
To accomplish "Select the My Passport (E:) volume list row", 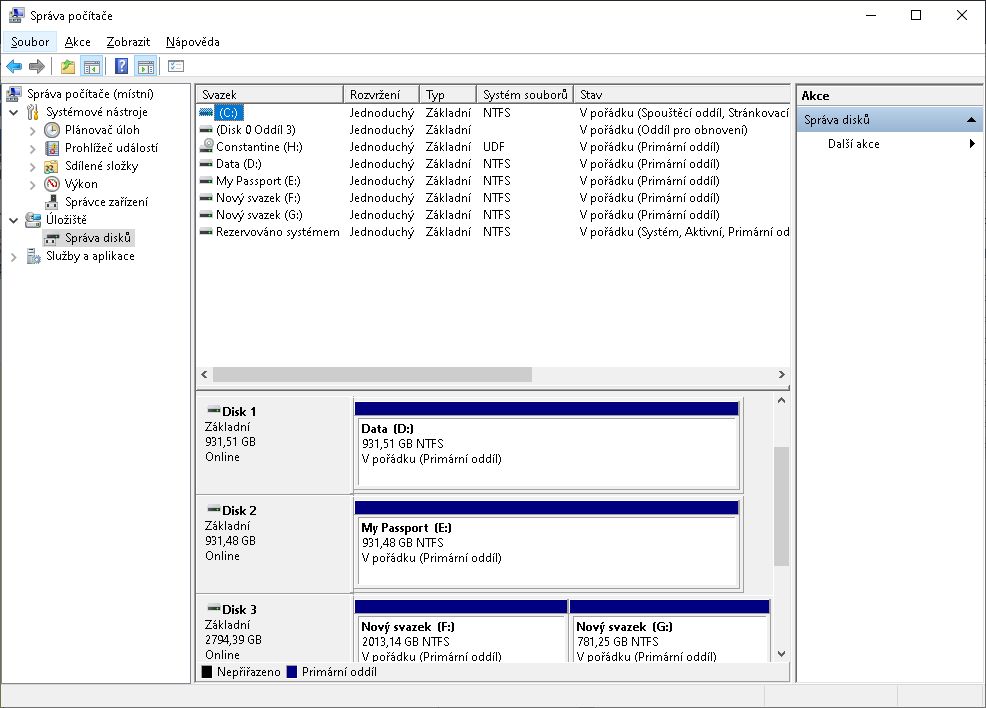I will click(494, 180).
